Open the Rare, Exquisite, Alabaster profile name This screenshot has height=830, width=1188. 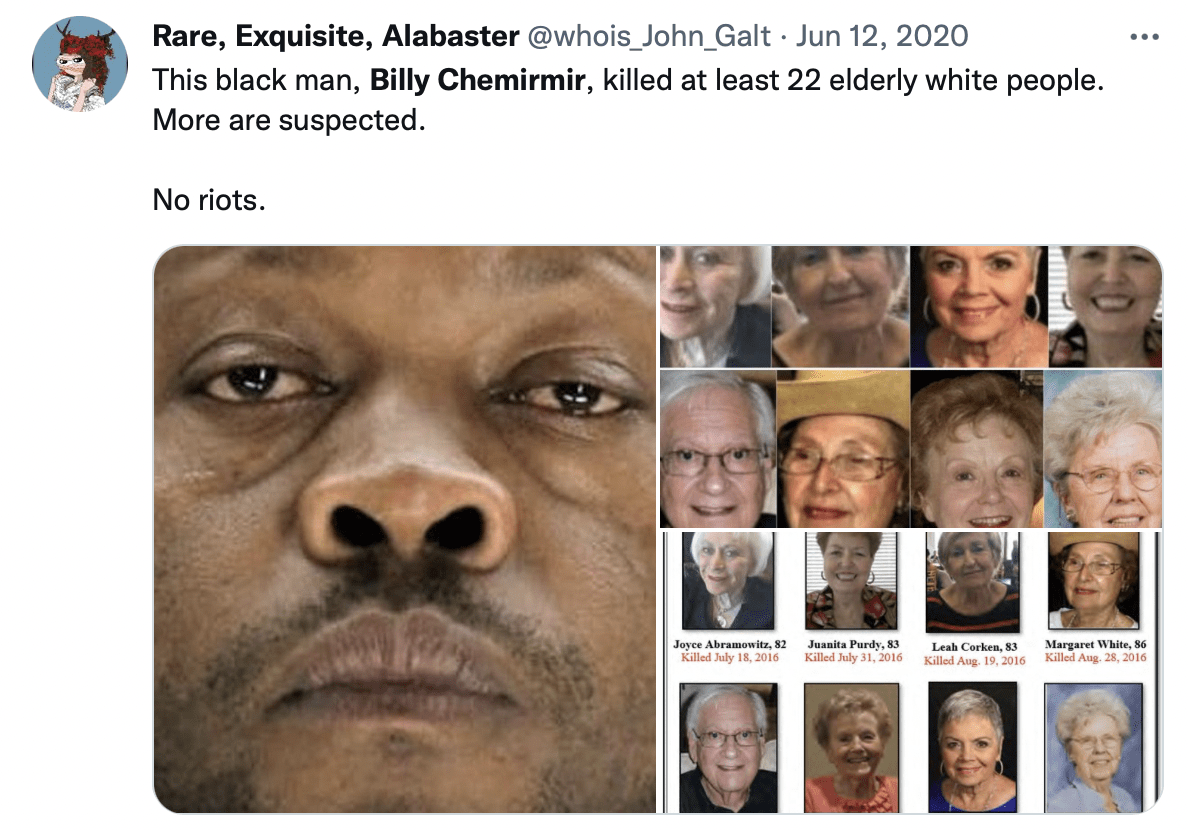(336, 36)
